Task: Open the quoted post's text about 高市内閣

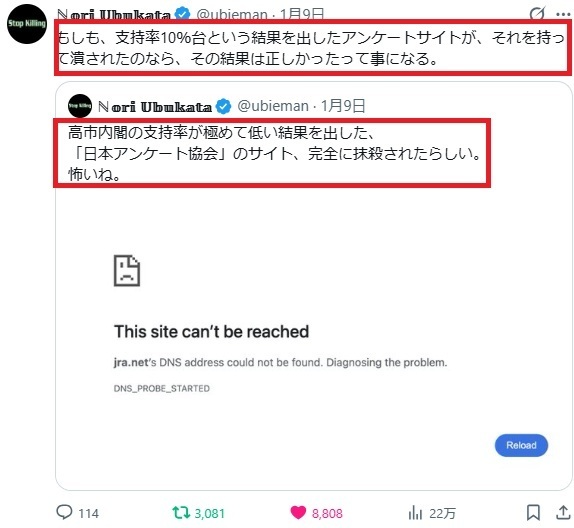Action: point(272,153)
